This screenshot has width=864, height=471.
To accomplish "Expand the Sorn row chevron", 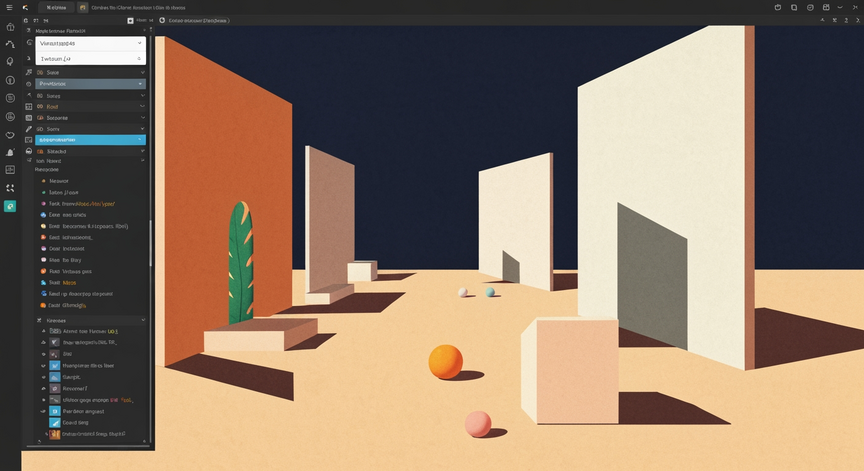I will 143,129.
